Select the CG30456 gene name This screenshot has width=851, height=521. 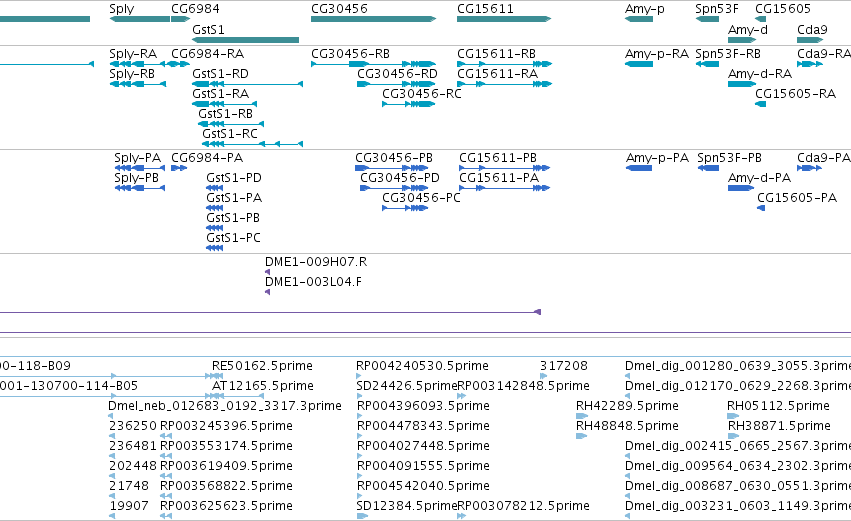[339, 9]
